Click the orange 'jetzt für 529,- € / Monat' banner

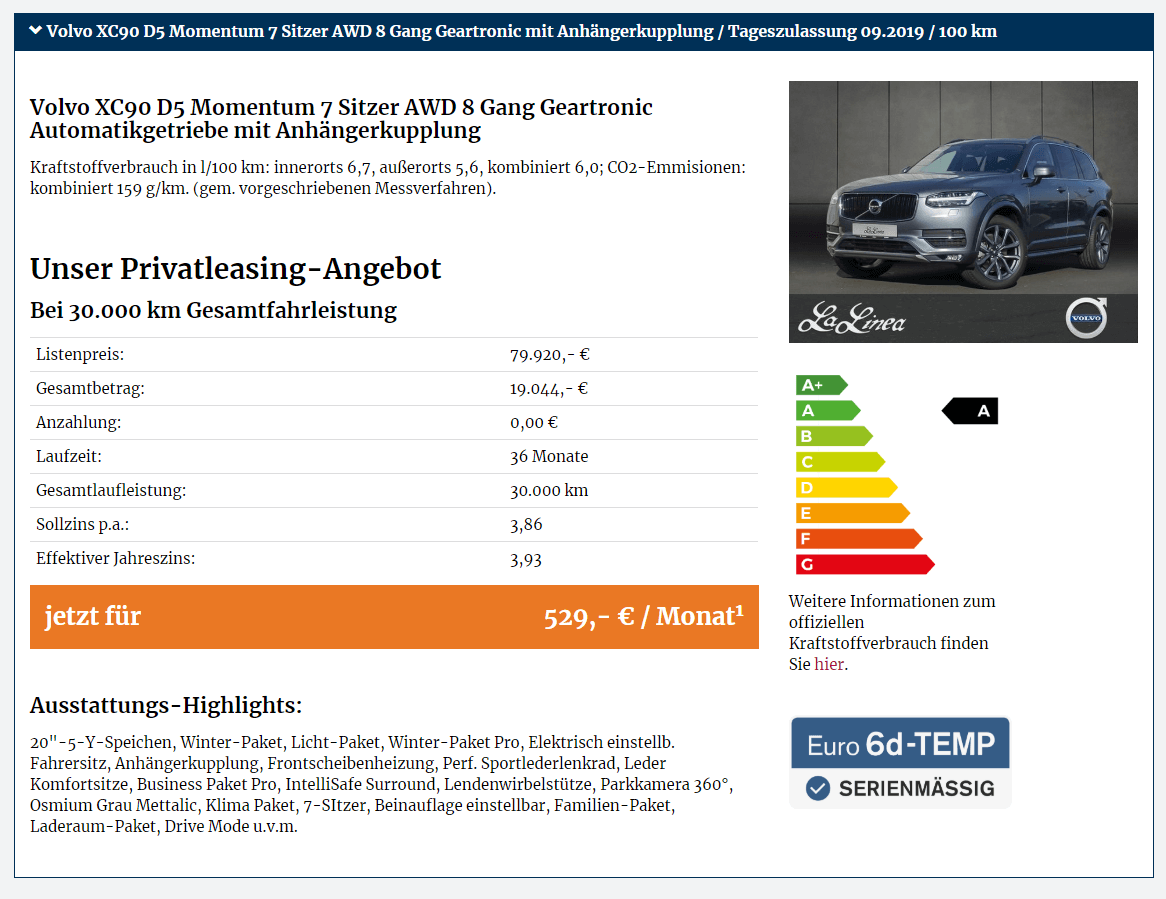(394, 616)
